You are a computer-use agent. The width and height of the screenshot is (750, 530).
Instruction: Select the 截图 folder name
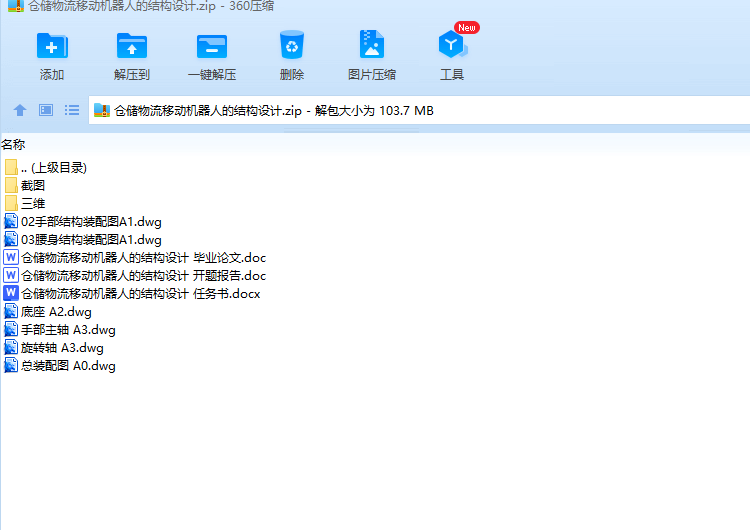[x=33, y=185]
